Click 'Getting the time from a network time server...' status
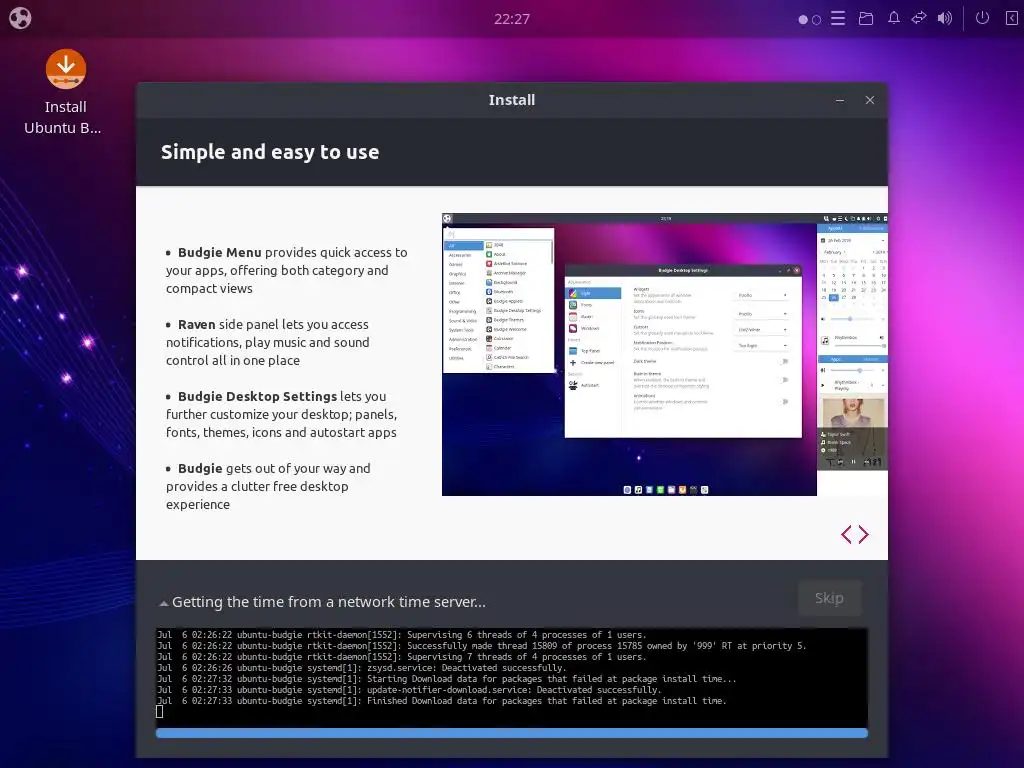 click(x=328, y=602)
